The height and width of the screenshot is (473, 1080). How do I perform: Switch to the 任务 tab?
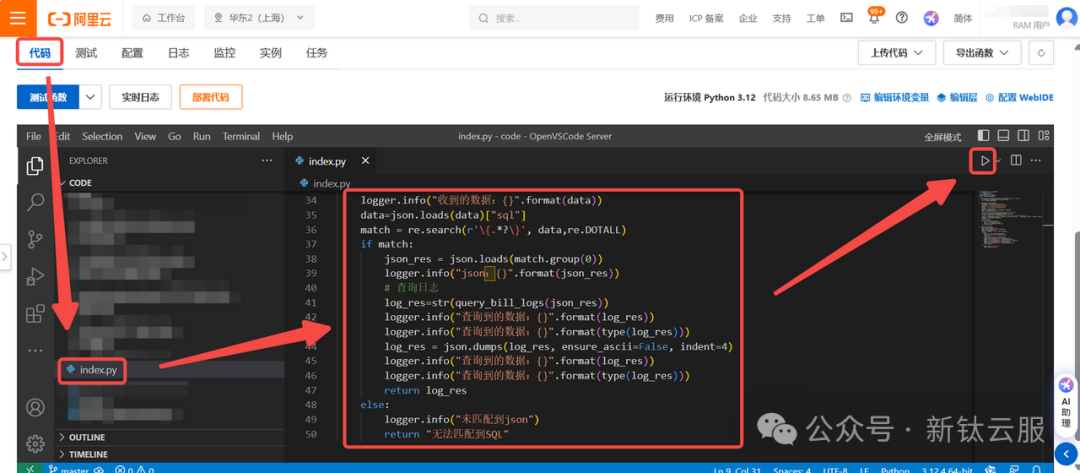(317, 53)
